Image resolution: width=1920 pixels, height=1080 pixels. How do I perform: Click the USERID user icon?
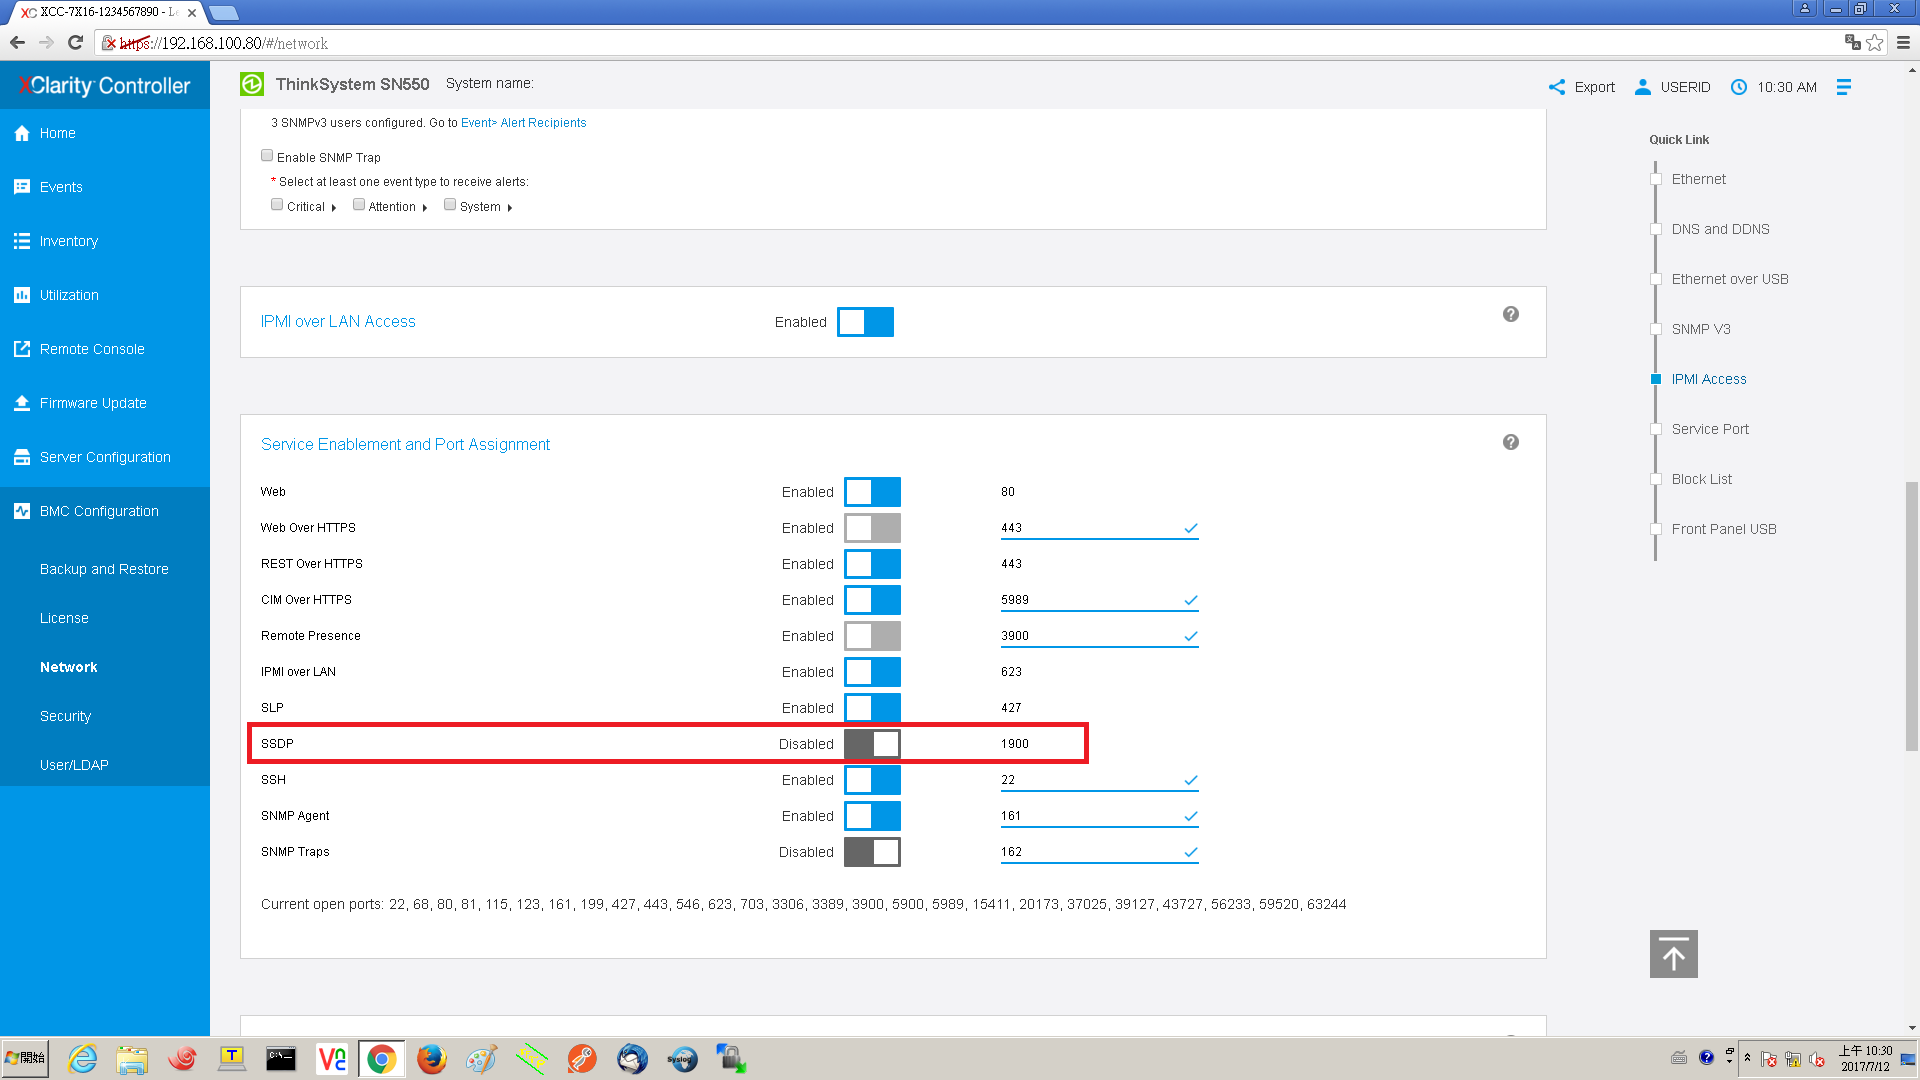[1643, 87]
